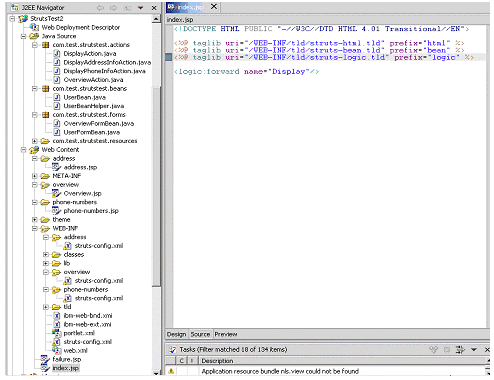The image size is (494, 380).
Task: Click the address.jsp file icon
Action: coord(57,167)
